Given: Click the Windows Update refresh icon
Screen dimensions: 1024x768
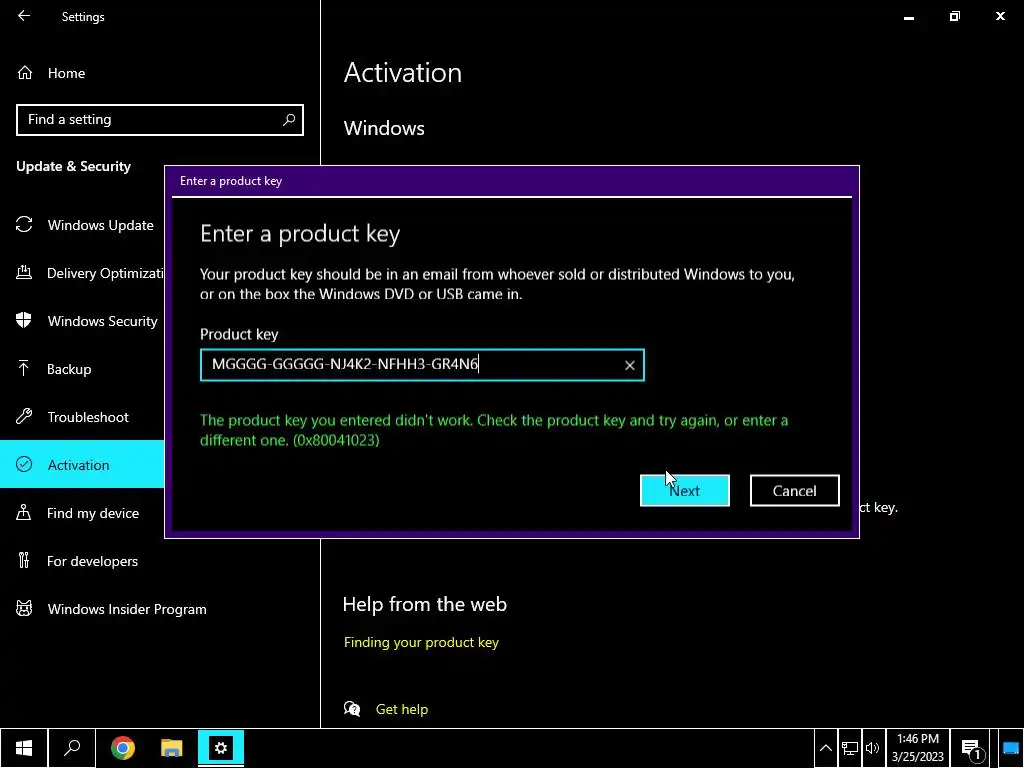Looking at the screenshot, I should click(x=24, y=225).
